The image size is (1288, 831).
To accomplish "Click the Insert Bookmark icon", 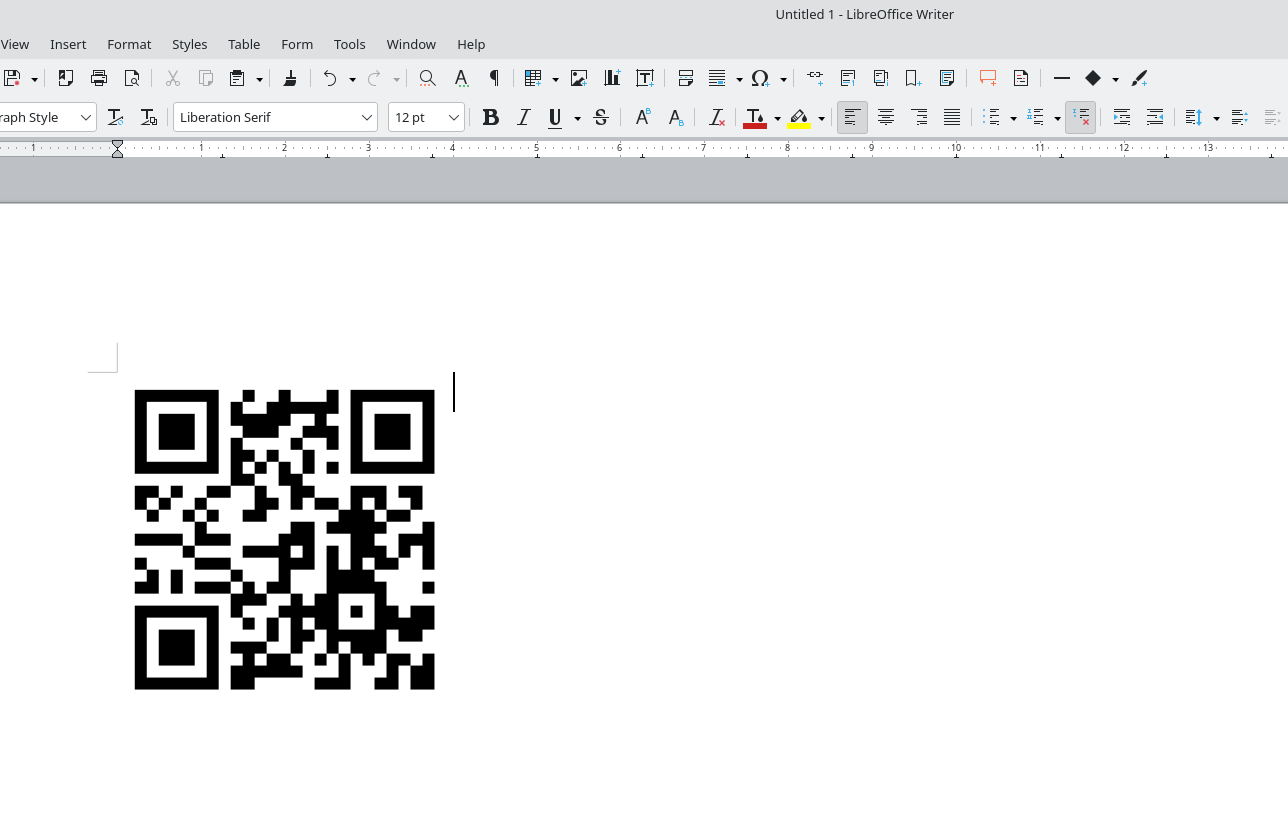I will pyautogui.click(x=913, y=78).
